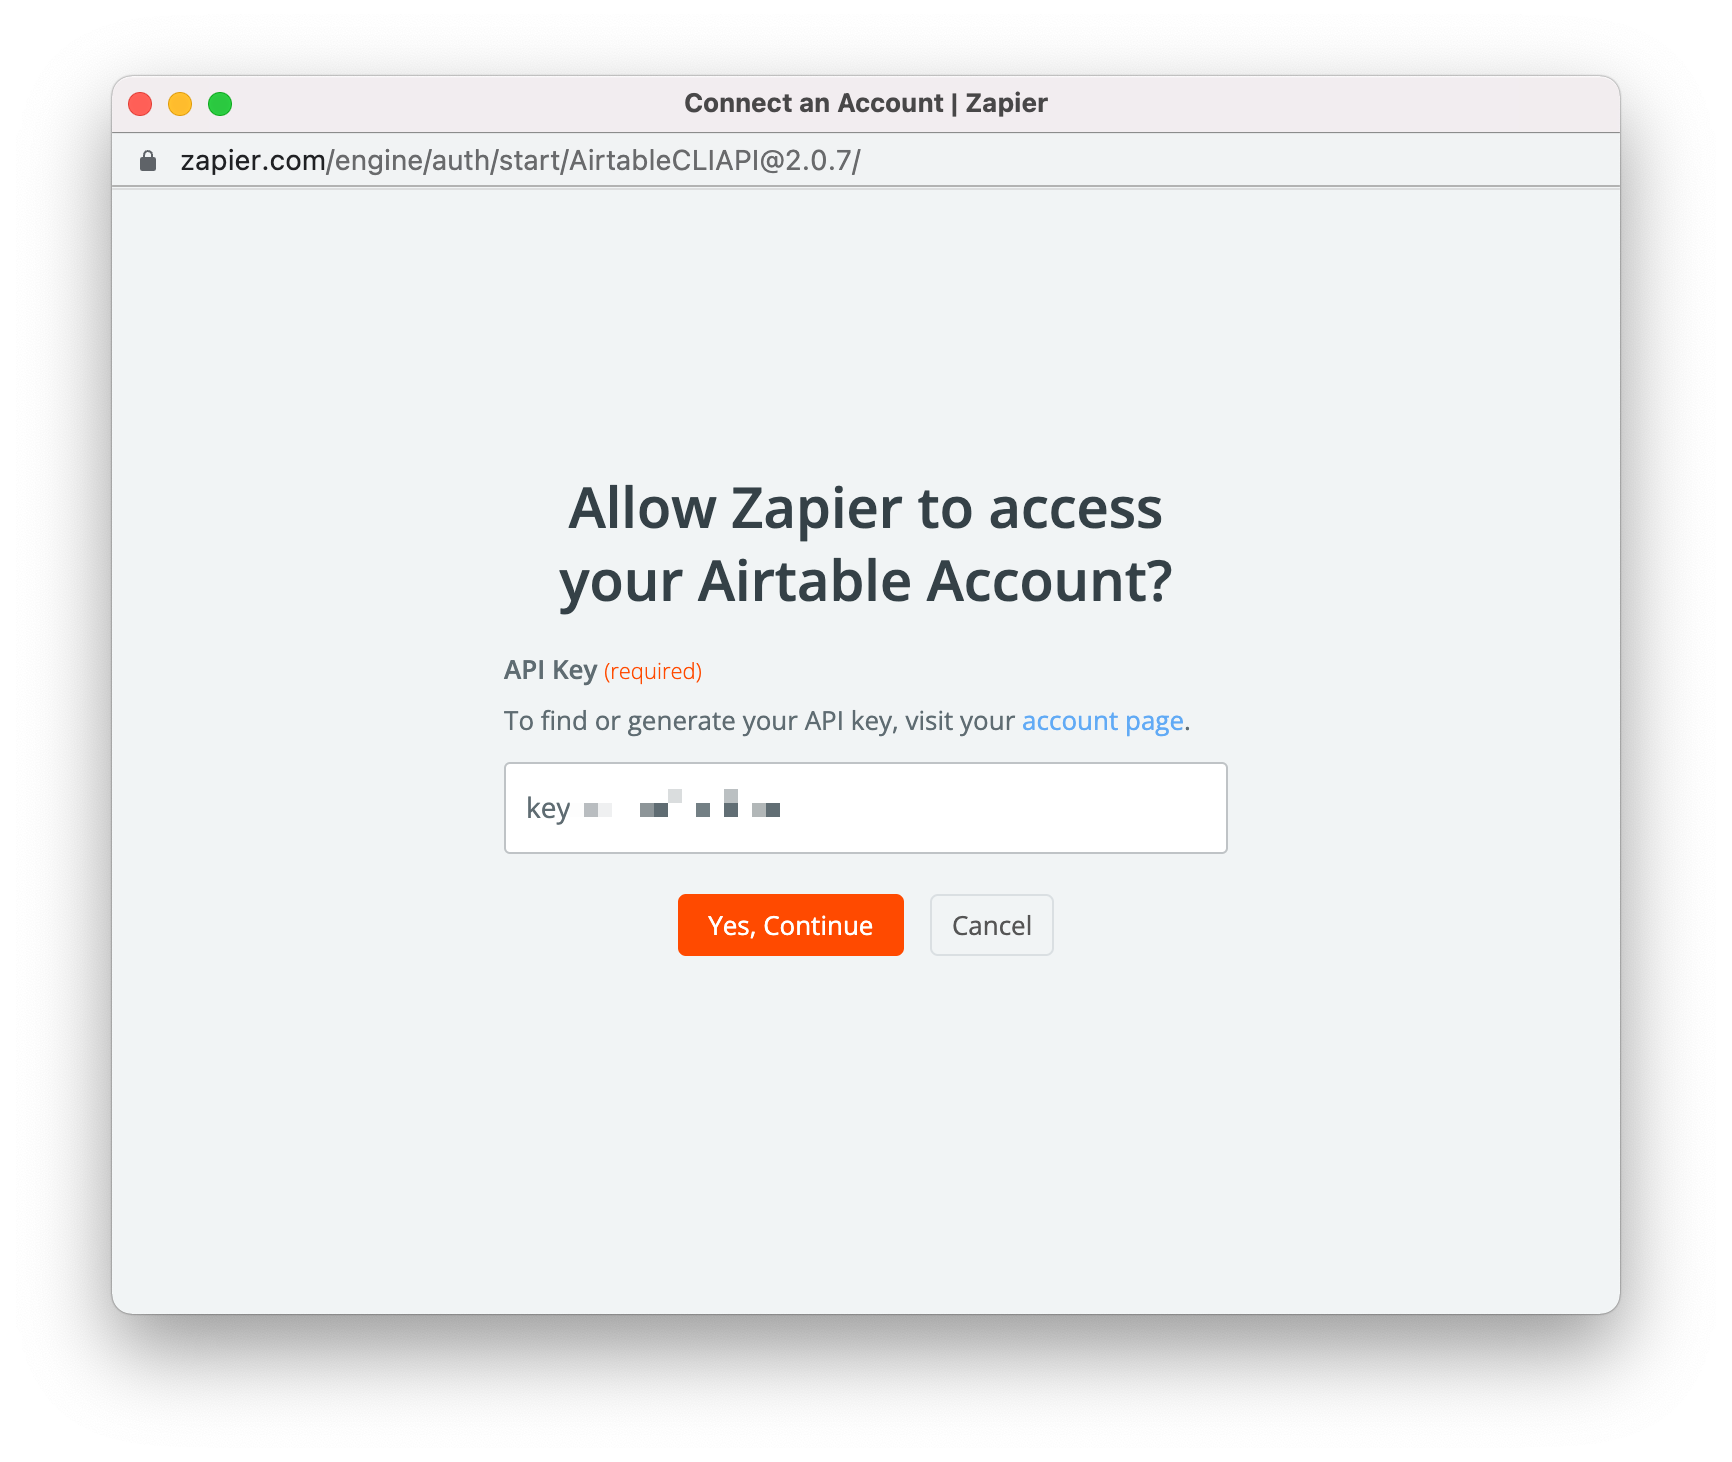Click the API Key field label
The width and height of the screenshot is (1732, 1462).
[550, 670]
